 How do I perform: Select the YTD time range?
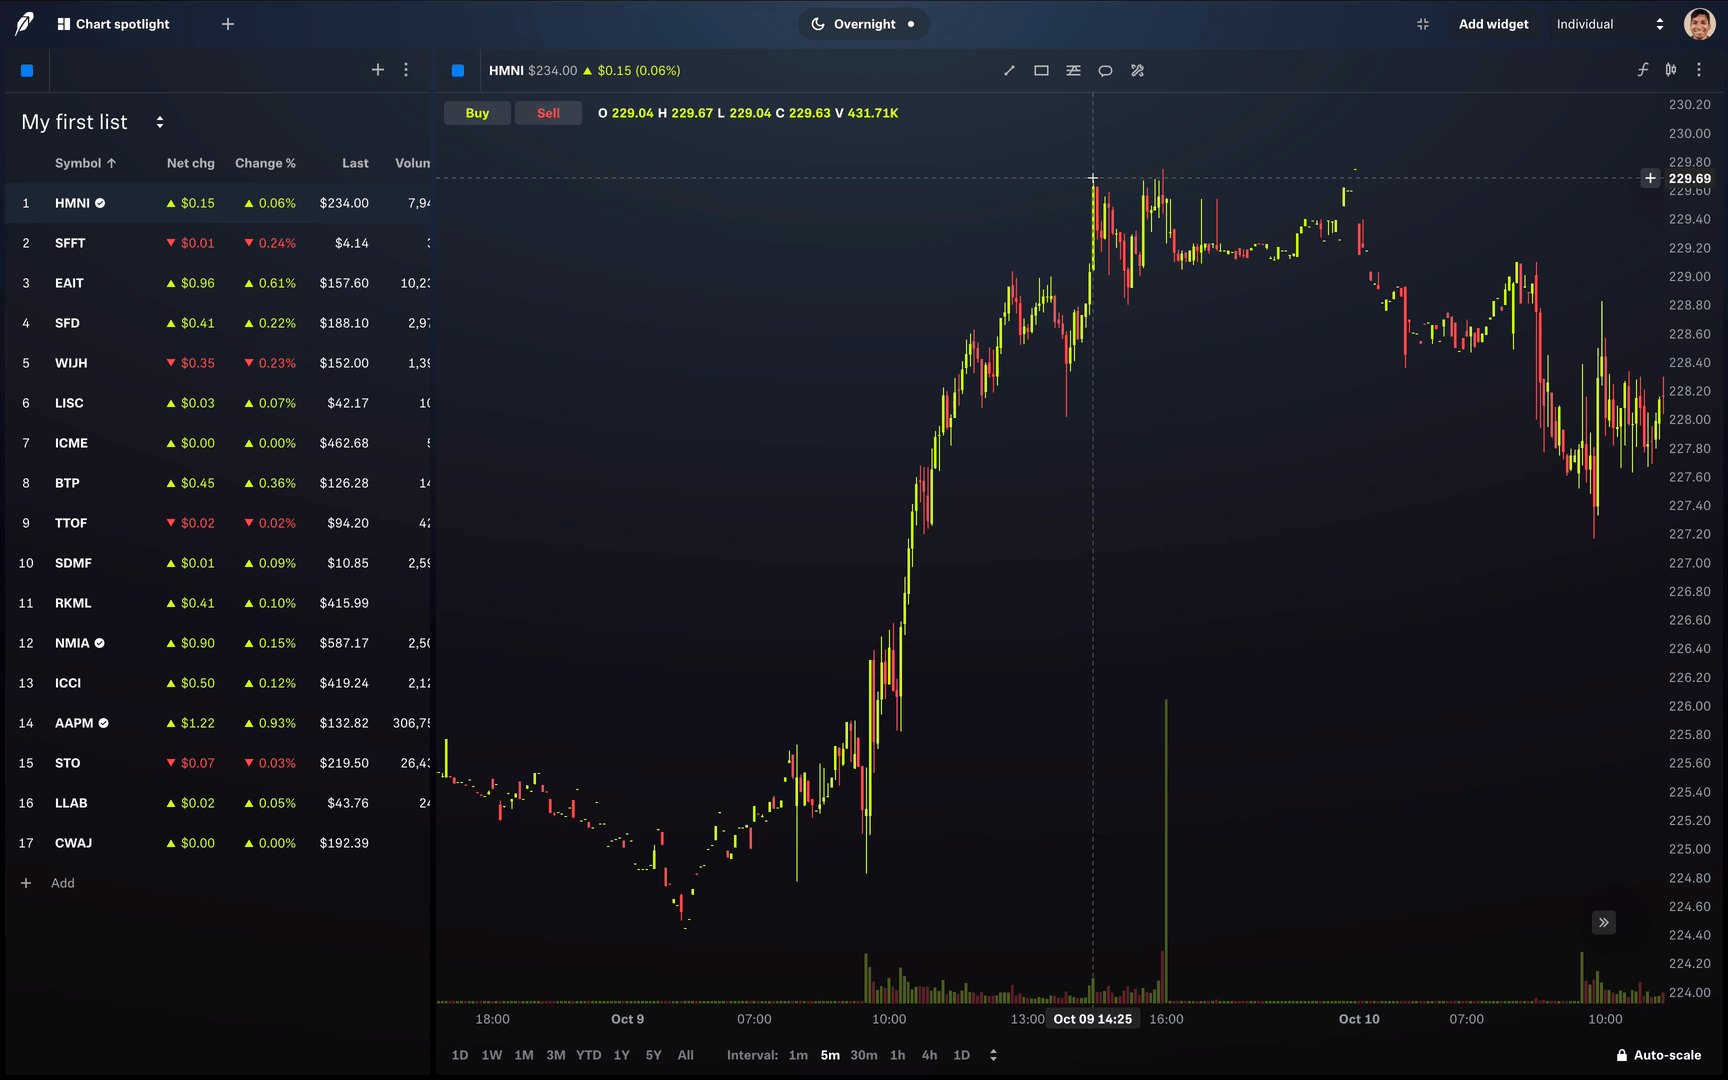588,1055
